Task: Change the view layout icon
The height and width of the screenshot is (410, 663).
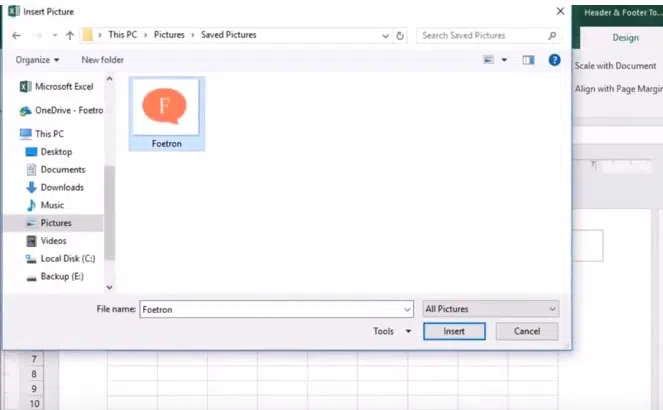Action: (488, 60)
